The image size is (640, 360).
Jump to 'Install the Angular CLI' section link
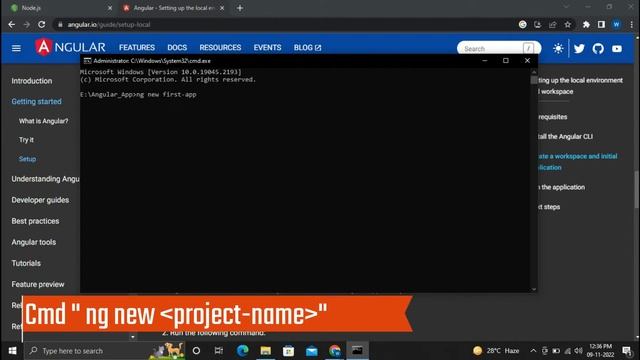pos(565,137)
